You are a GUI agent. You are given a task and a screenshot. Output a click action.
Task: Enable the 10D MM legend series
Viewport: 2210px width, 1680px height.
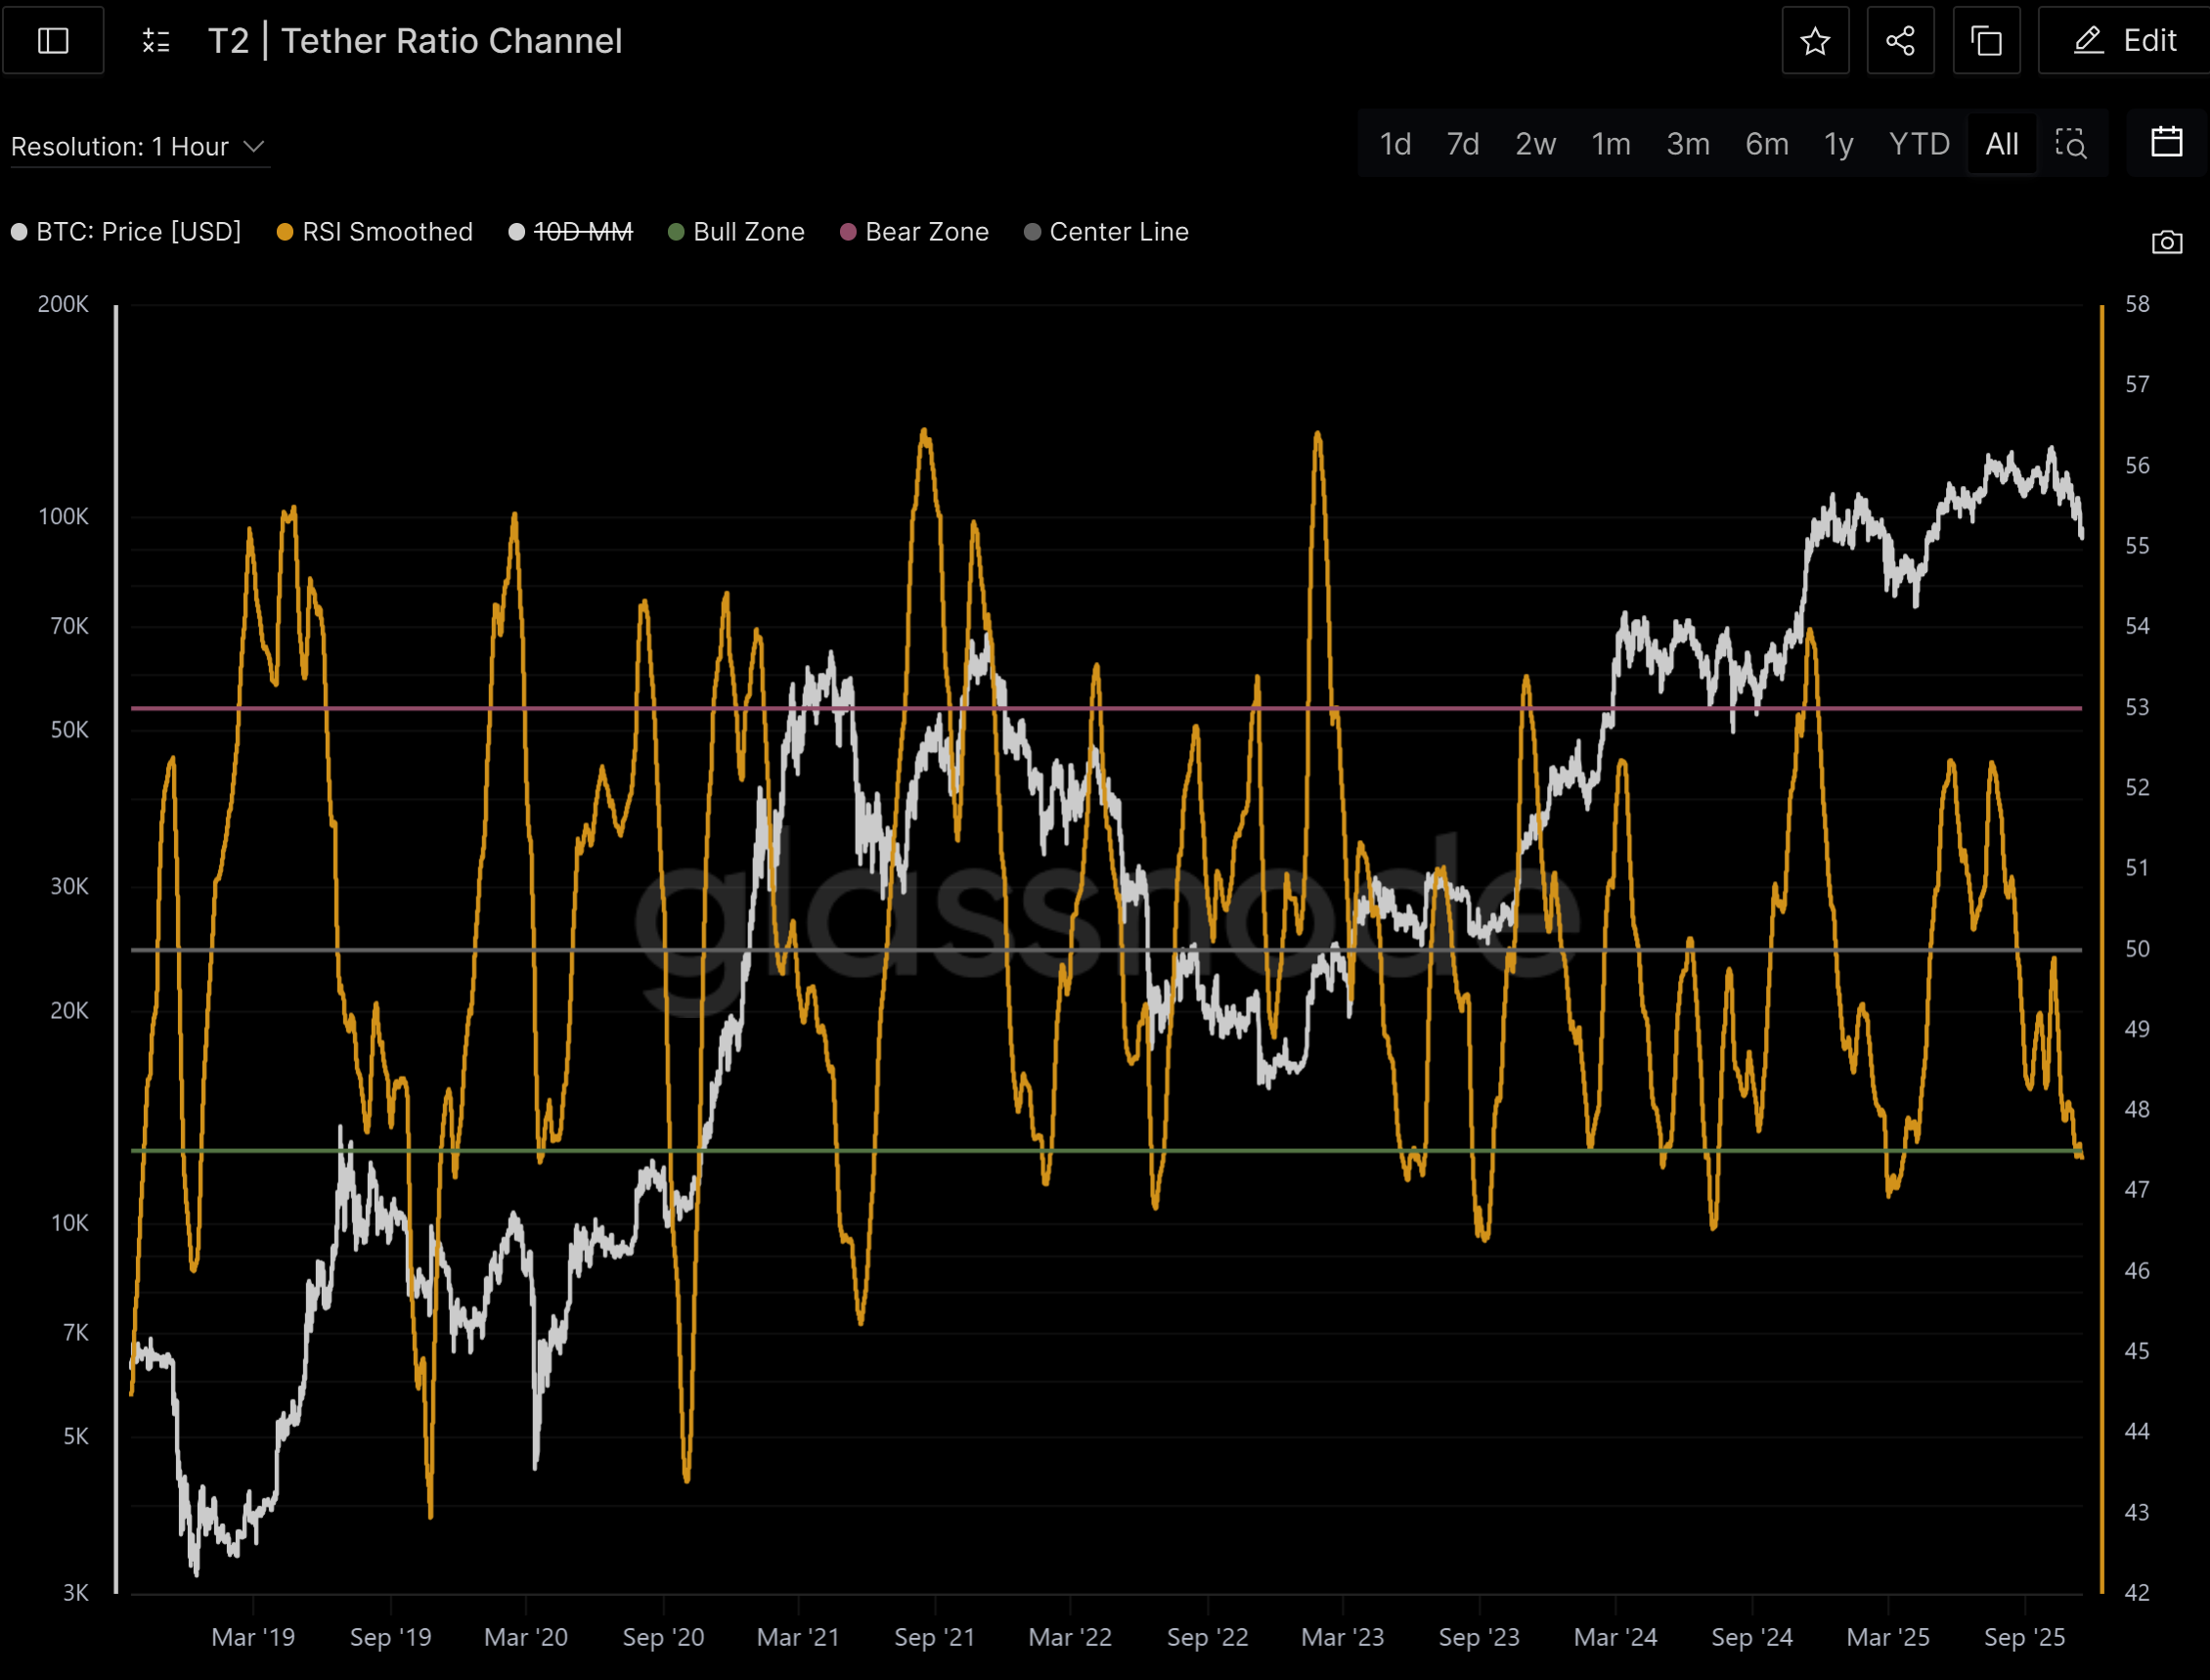[x=582, y=232]
